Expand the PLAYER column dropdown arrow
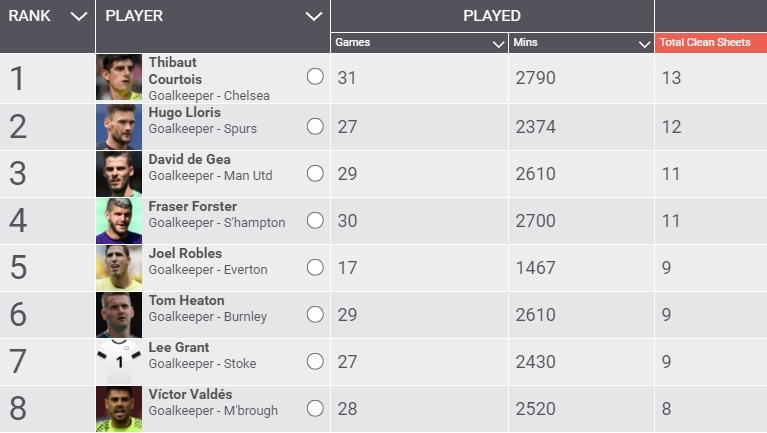 click(314, 16)
